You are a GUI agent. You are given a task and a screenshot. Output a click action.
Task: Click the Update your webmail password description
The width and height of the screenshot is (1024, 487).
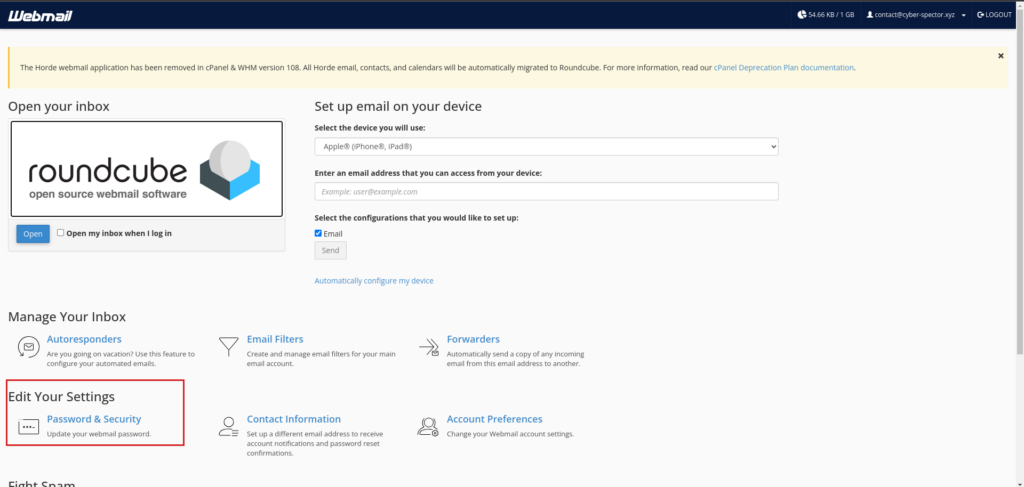click(99, 433)
